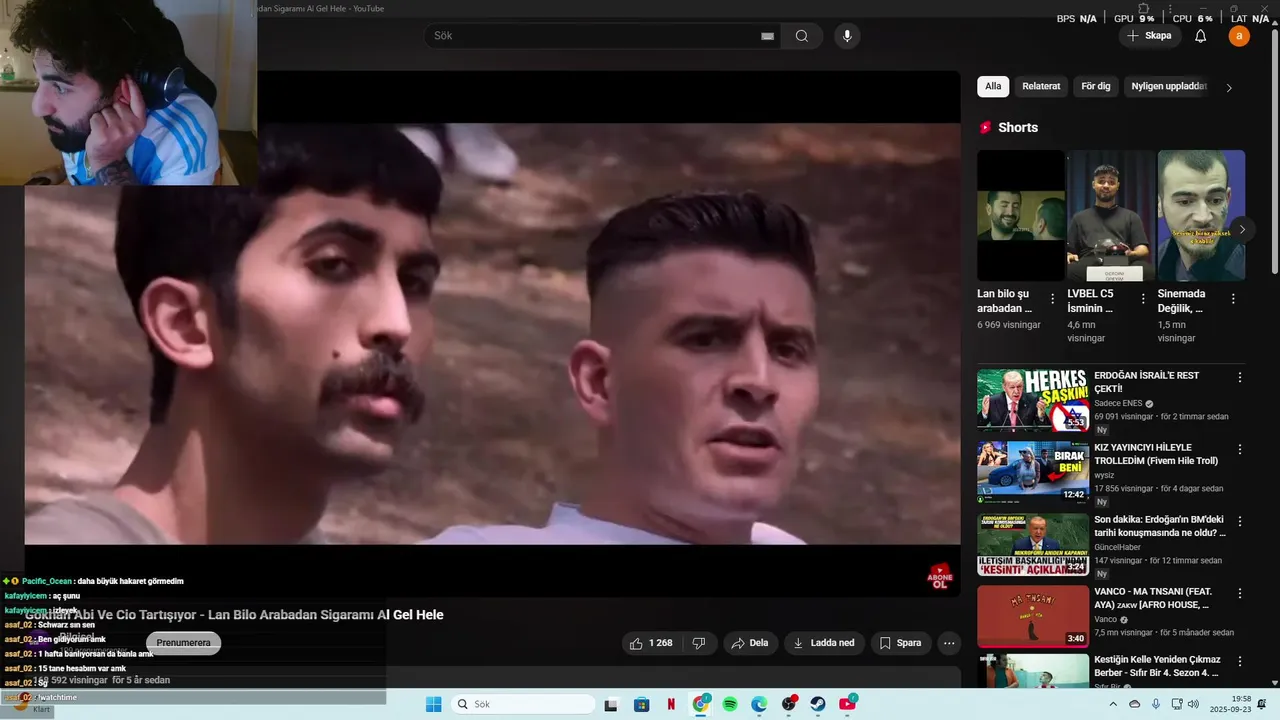The height and width of the screenshot is (720, 1280).
Task: Open Microsoft Store from the taskbar
Action: pyautogui.click(x=642, y=704)
